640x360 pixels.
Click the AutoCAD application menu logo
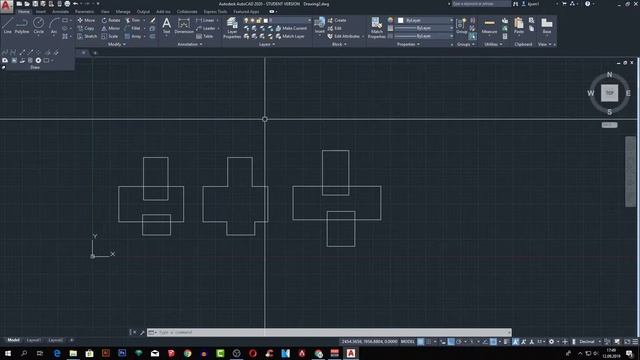6,6
